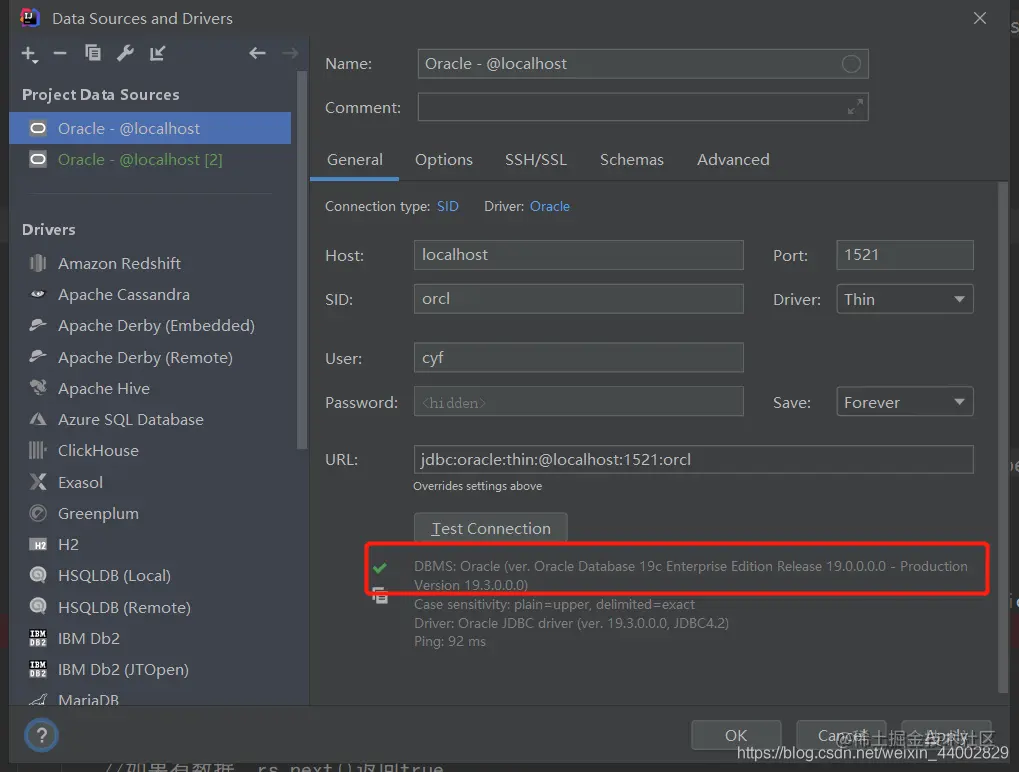
Task: Navigate forward with right arrow
Action: (x=290, y=53)
